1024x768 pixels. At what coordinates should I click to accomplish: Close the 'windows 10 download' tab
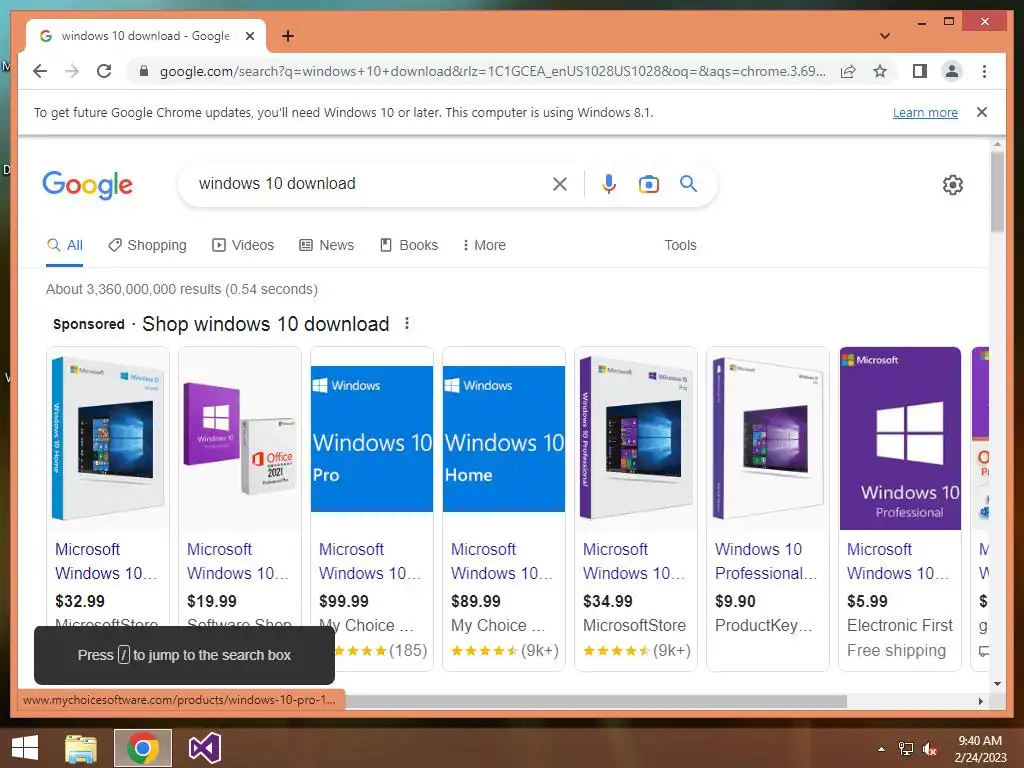tap(249, 36)
